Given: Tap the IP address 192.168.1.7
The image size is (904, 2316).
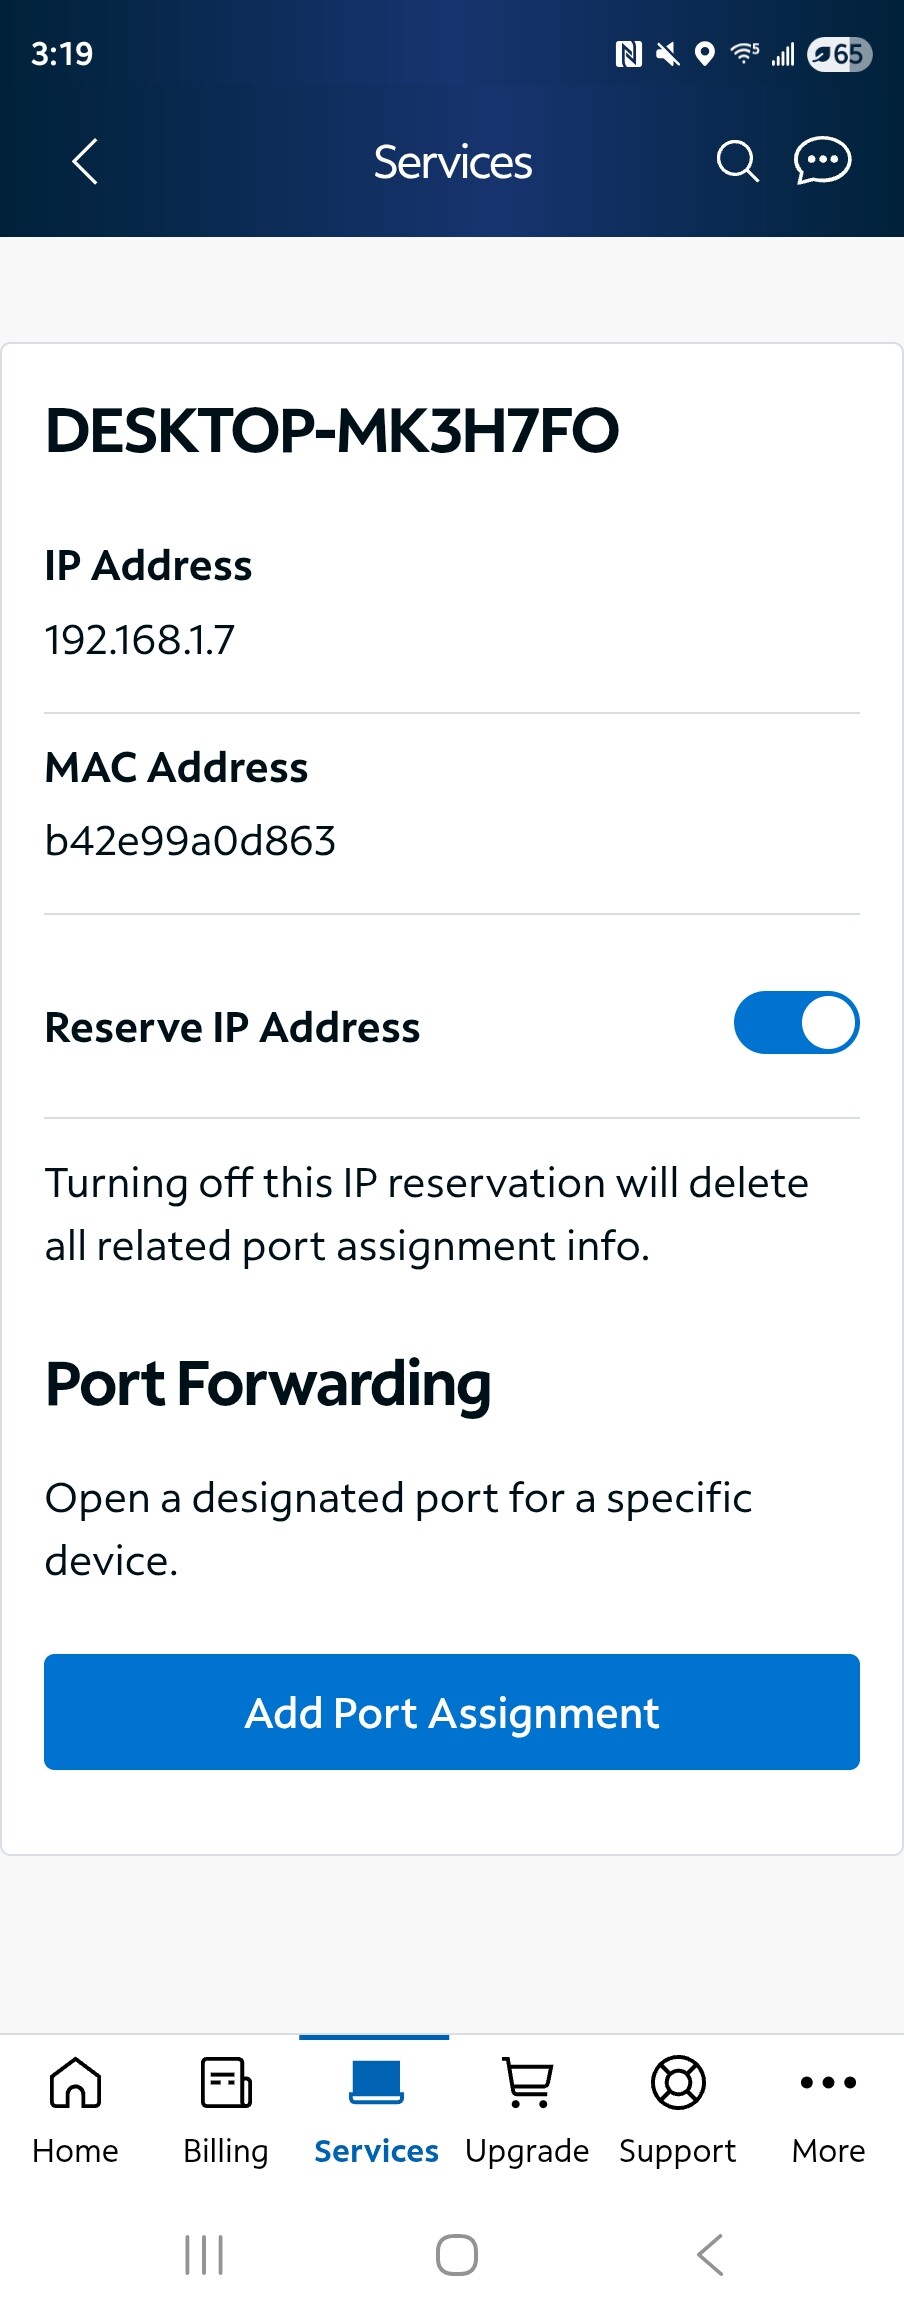Looking at the screenshot, I should tap(140, 640).
